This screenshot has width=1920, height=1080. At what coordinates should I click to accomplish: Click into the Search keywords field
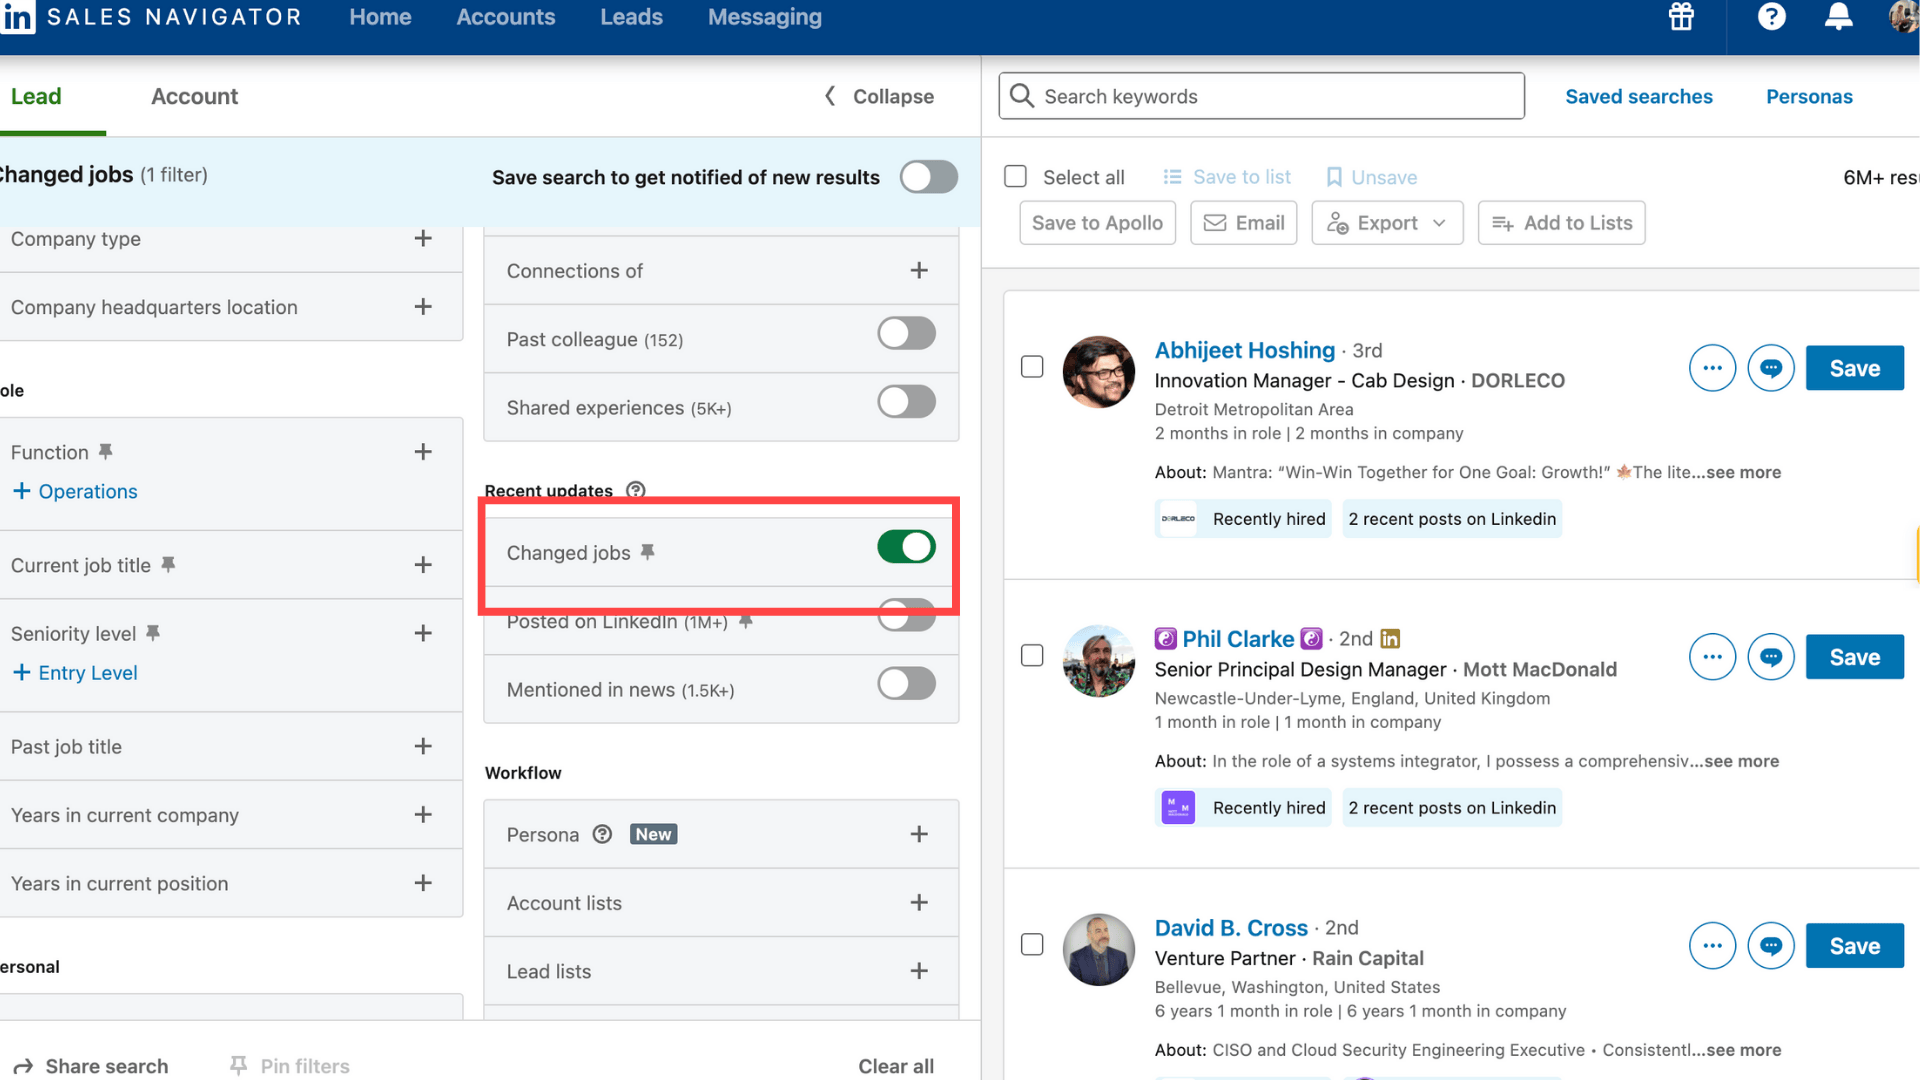tap(1260, 96)
